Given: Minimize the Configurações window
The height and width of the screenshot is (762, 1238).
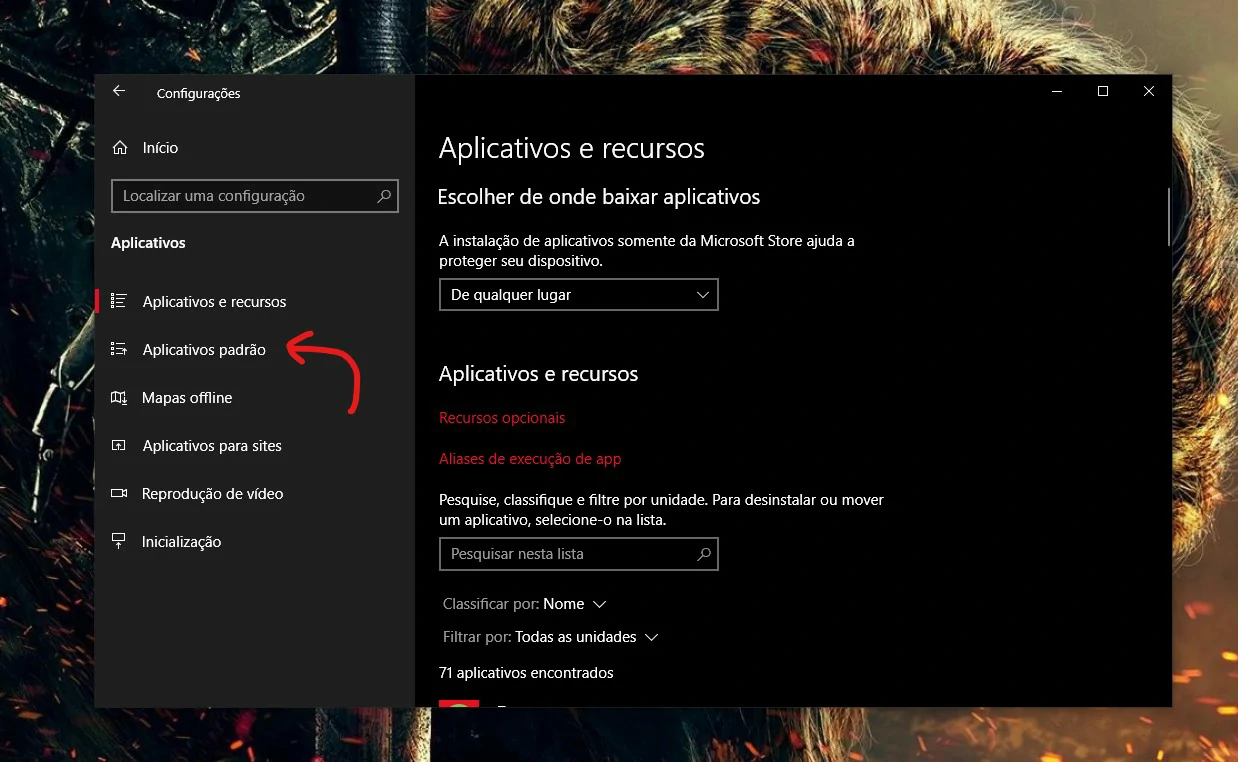Looking at the screenshot, I should point(1057,91).
